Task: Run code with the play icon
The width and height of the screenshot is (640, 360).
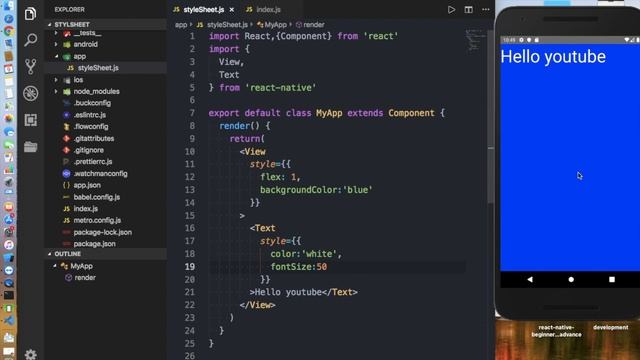Action: (451, 9)
